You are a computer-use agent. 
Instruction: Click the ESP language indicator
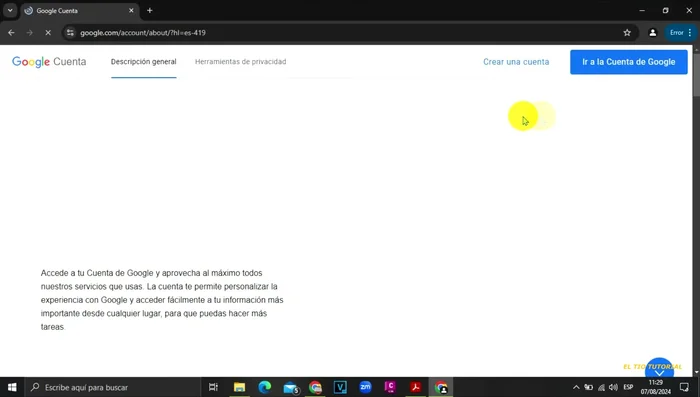[x=628, y=387]
